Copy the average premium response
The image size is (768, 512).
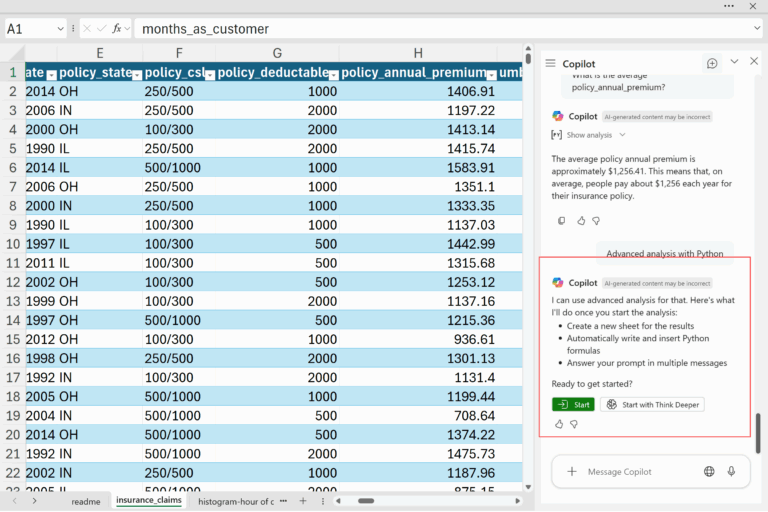coord(561,220)
